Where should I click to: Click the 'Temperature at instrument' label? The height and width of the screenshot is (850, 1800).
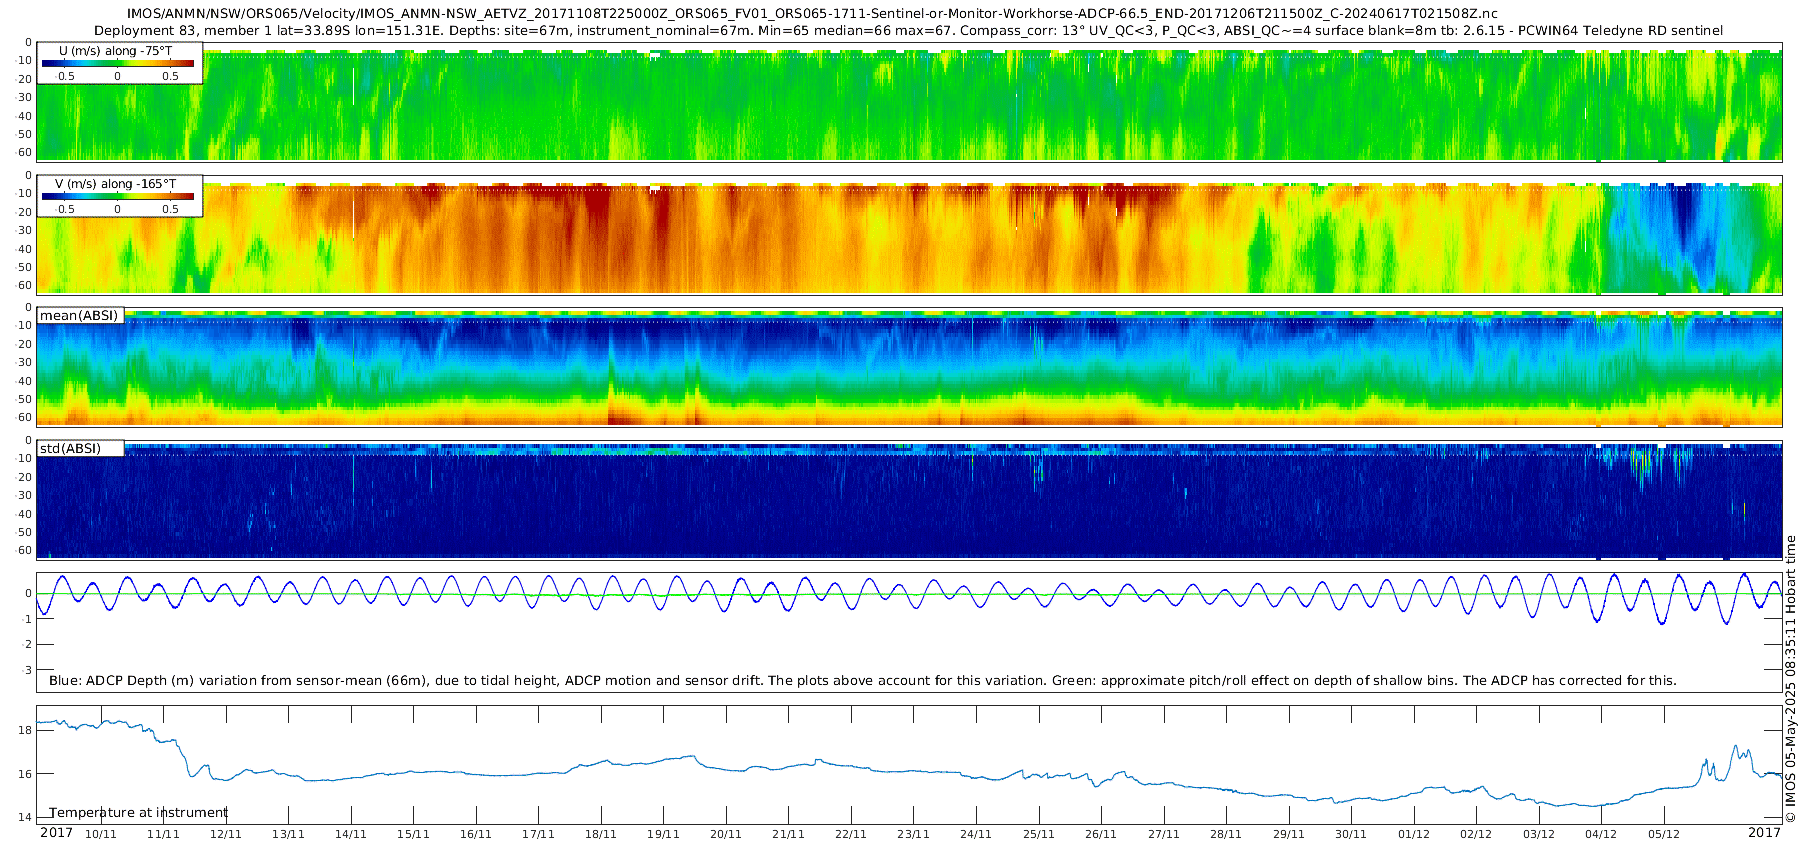[x=138, y=812]
